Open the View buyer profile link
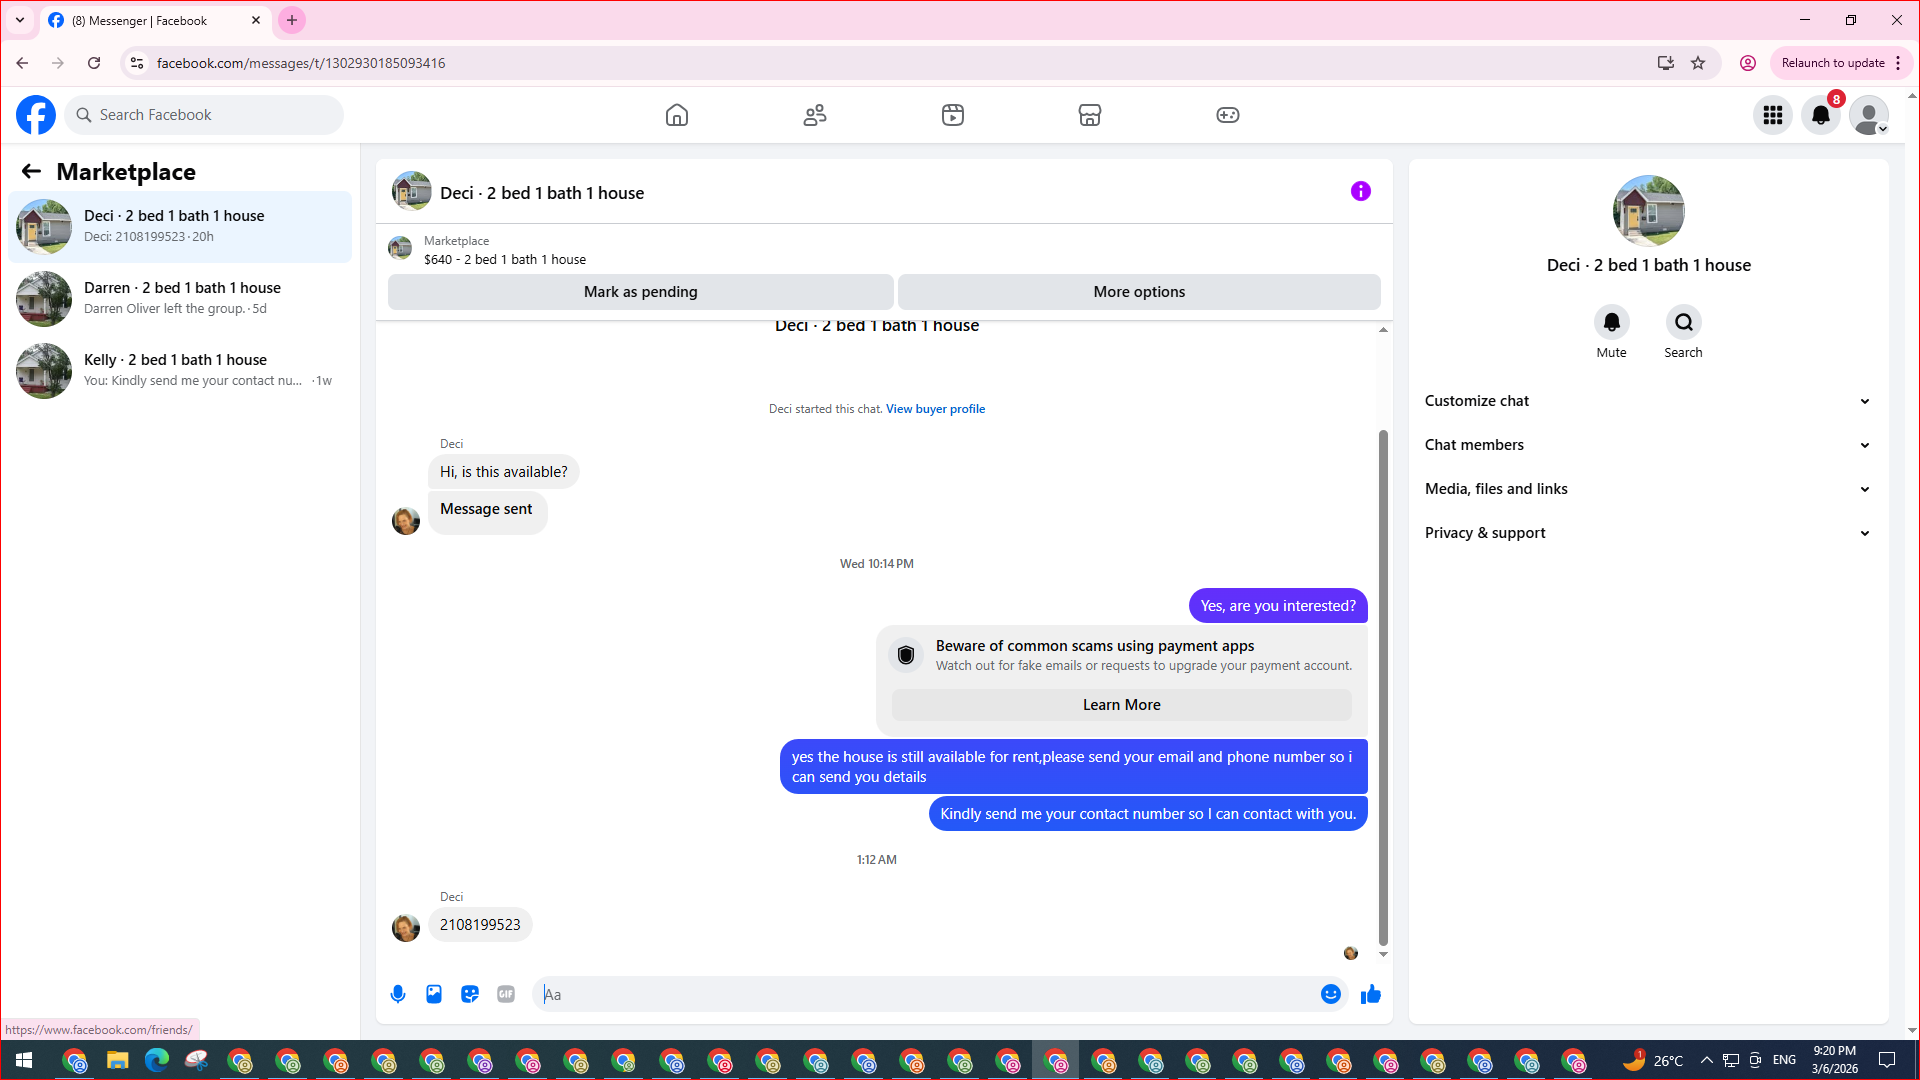Image resolution: width=1920 pixels, height=1080 pixels. (935, 409)
